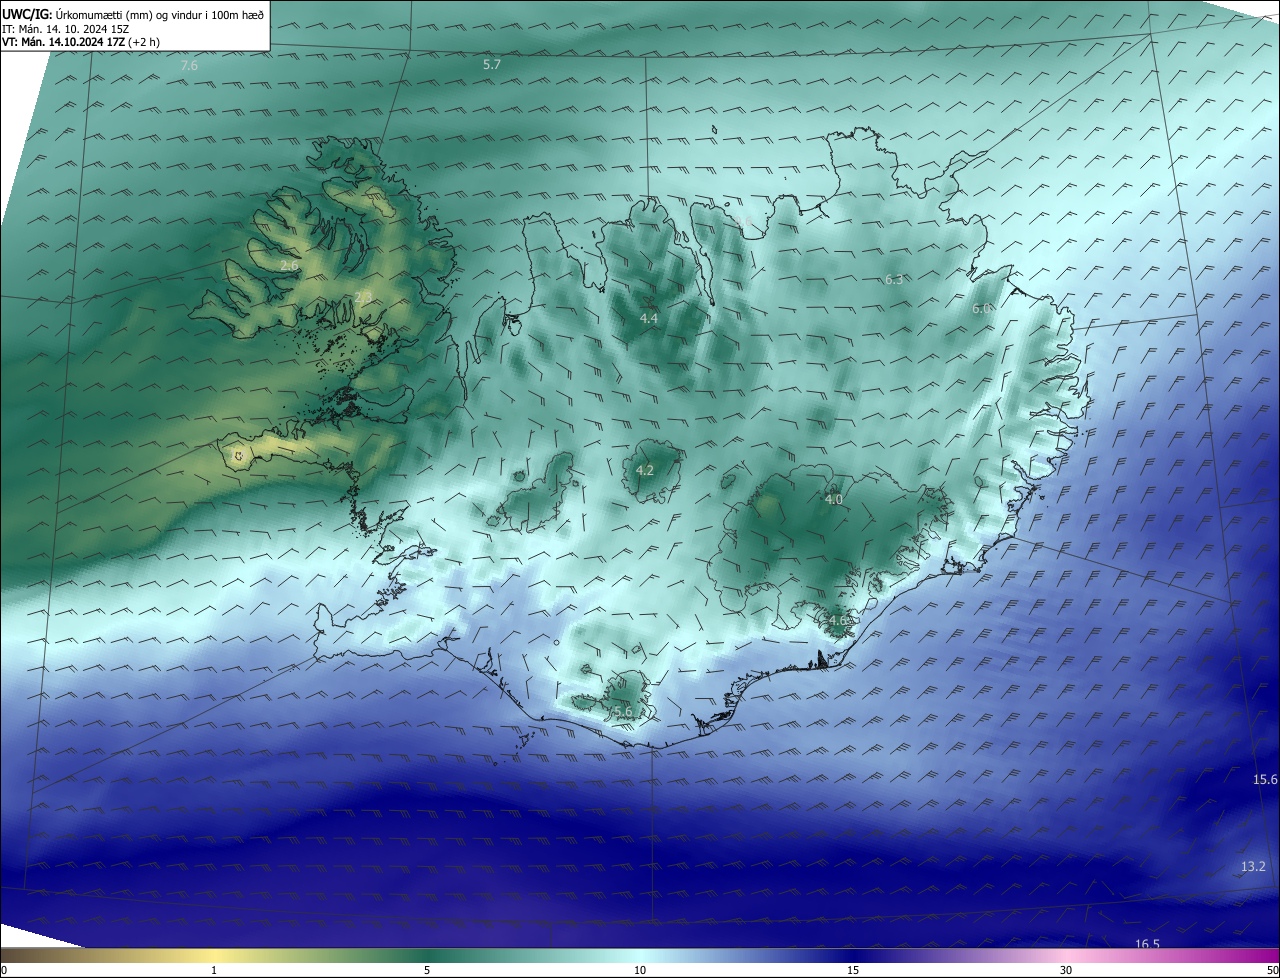Click the 2.3 value in the Westfjords

click(363, 296)
